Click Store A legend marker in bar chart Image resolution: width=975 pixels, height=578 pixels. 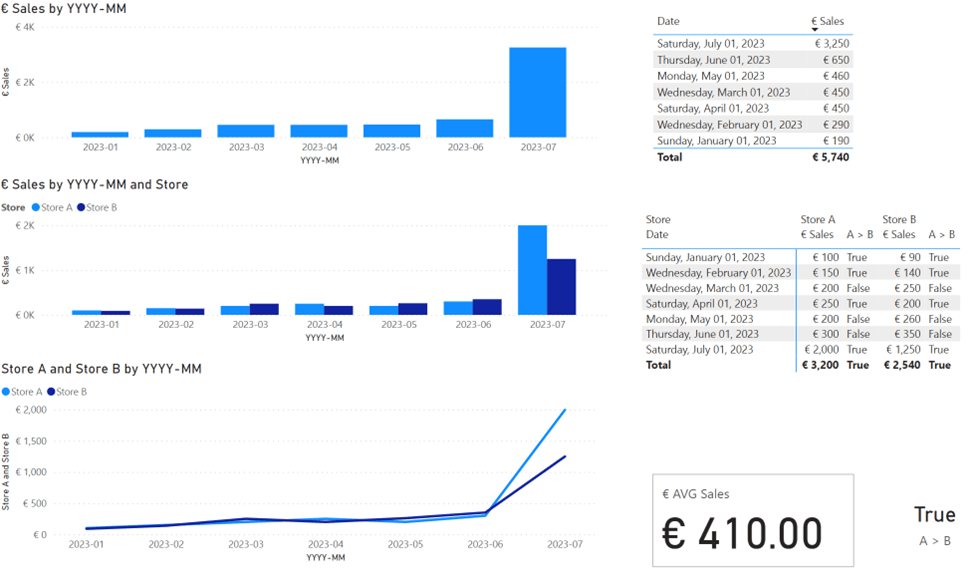coord(36,208)
